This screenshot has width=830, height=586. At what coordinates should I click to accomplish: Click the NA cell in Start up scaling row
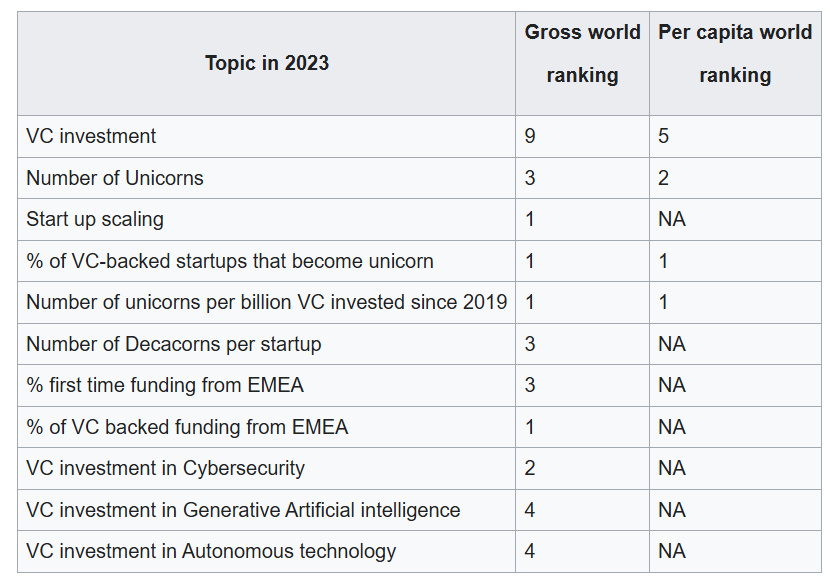[672, 219]
